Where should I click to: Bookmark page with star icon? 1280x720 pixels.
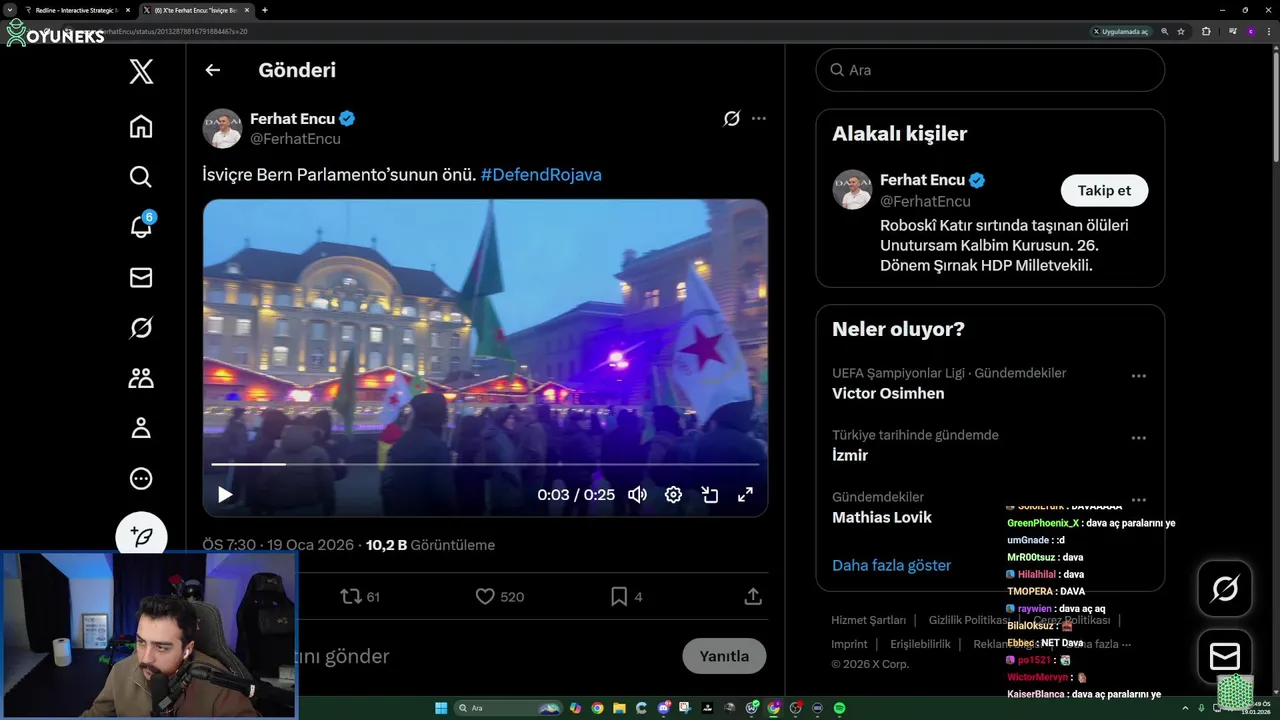click(x=1181, y=32)
